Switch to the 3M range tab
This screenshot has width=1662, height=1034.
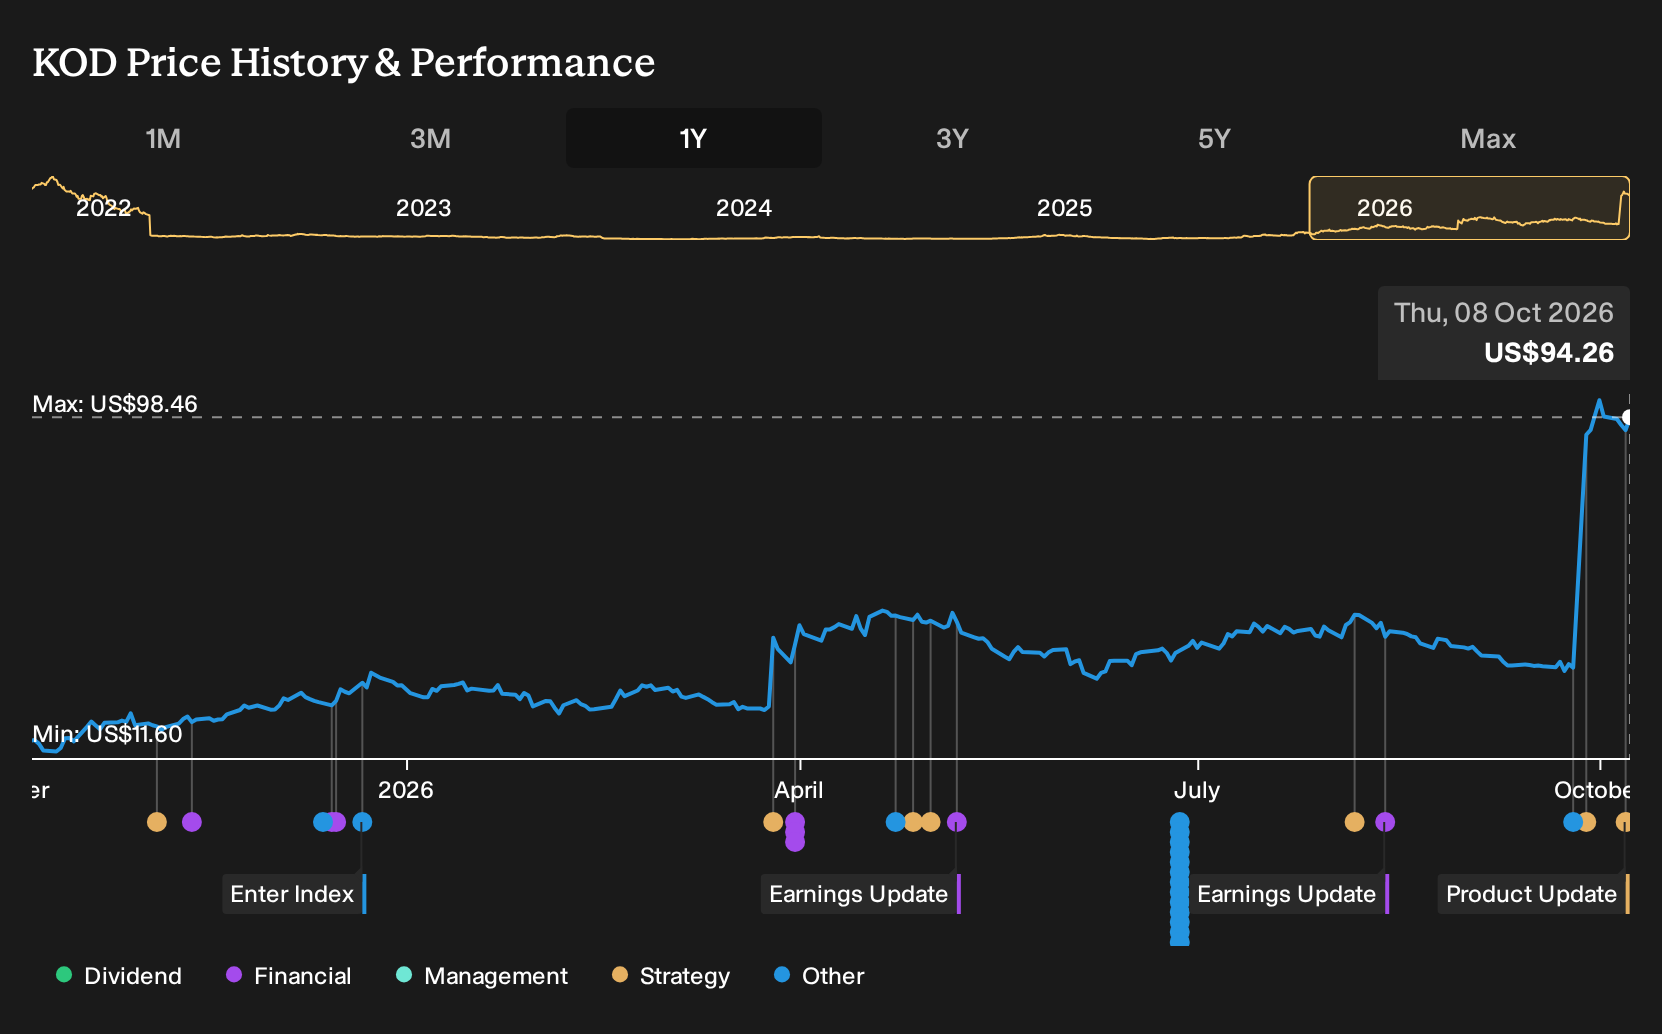point(430,138)
